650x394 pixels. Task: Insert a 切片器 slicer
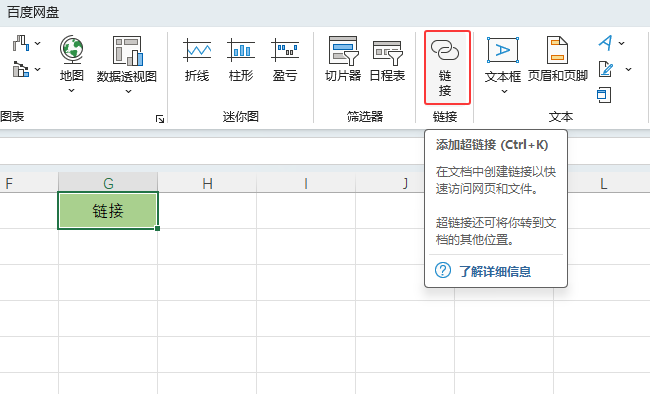point(343,59)
